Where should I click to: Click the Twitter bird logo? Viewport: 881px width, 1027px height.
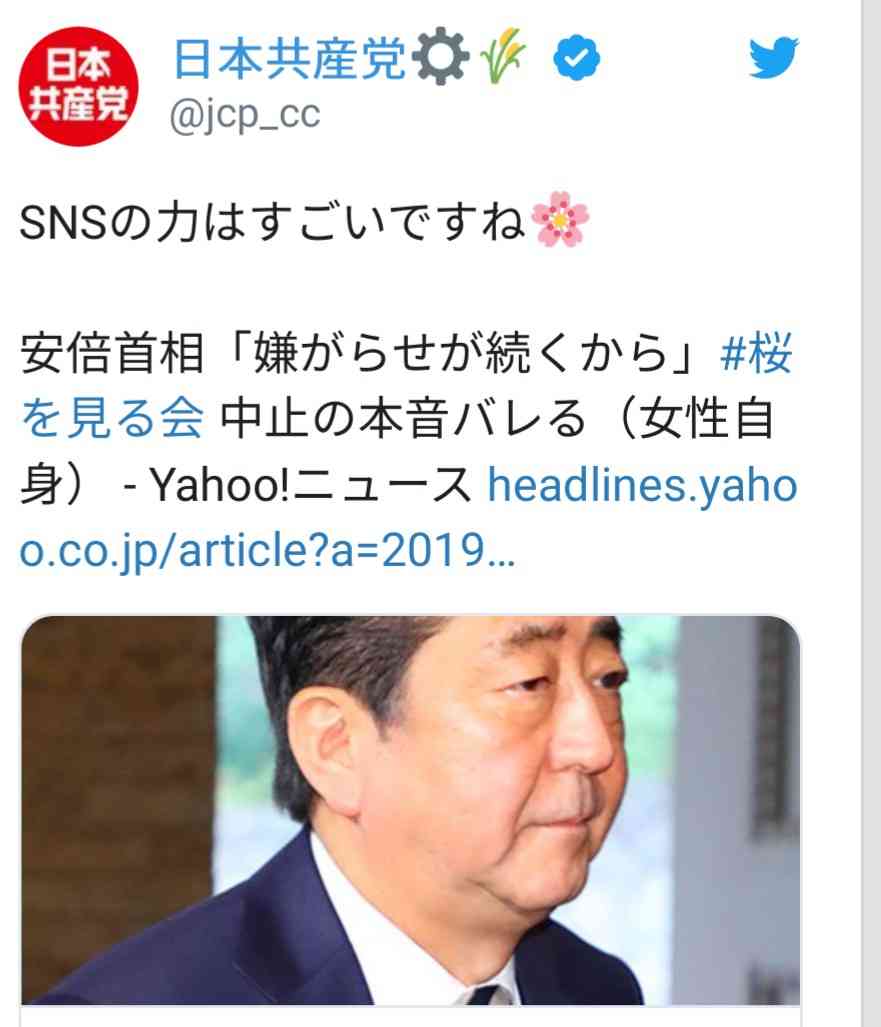click(774, 58)
